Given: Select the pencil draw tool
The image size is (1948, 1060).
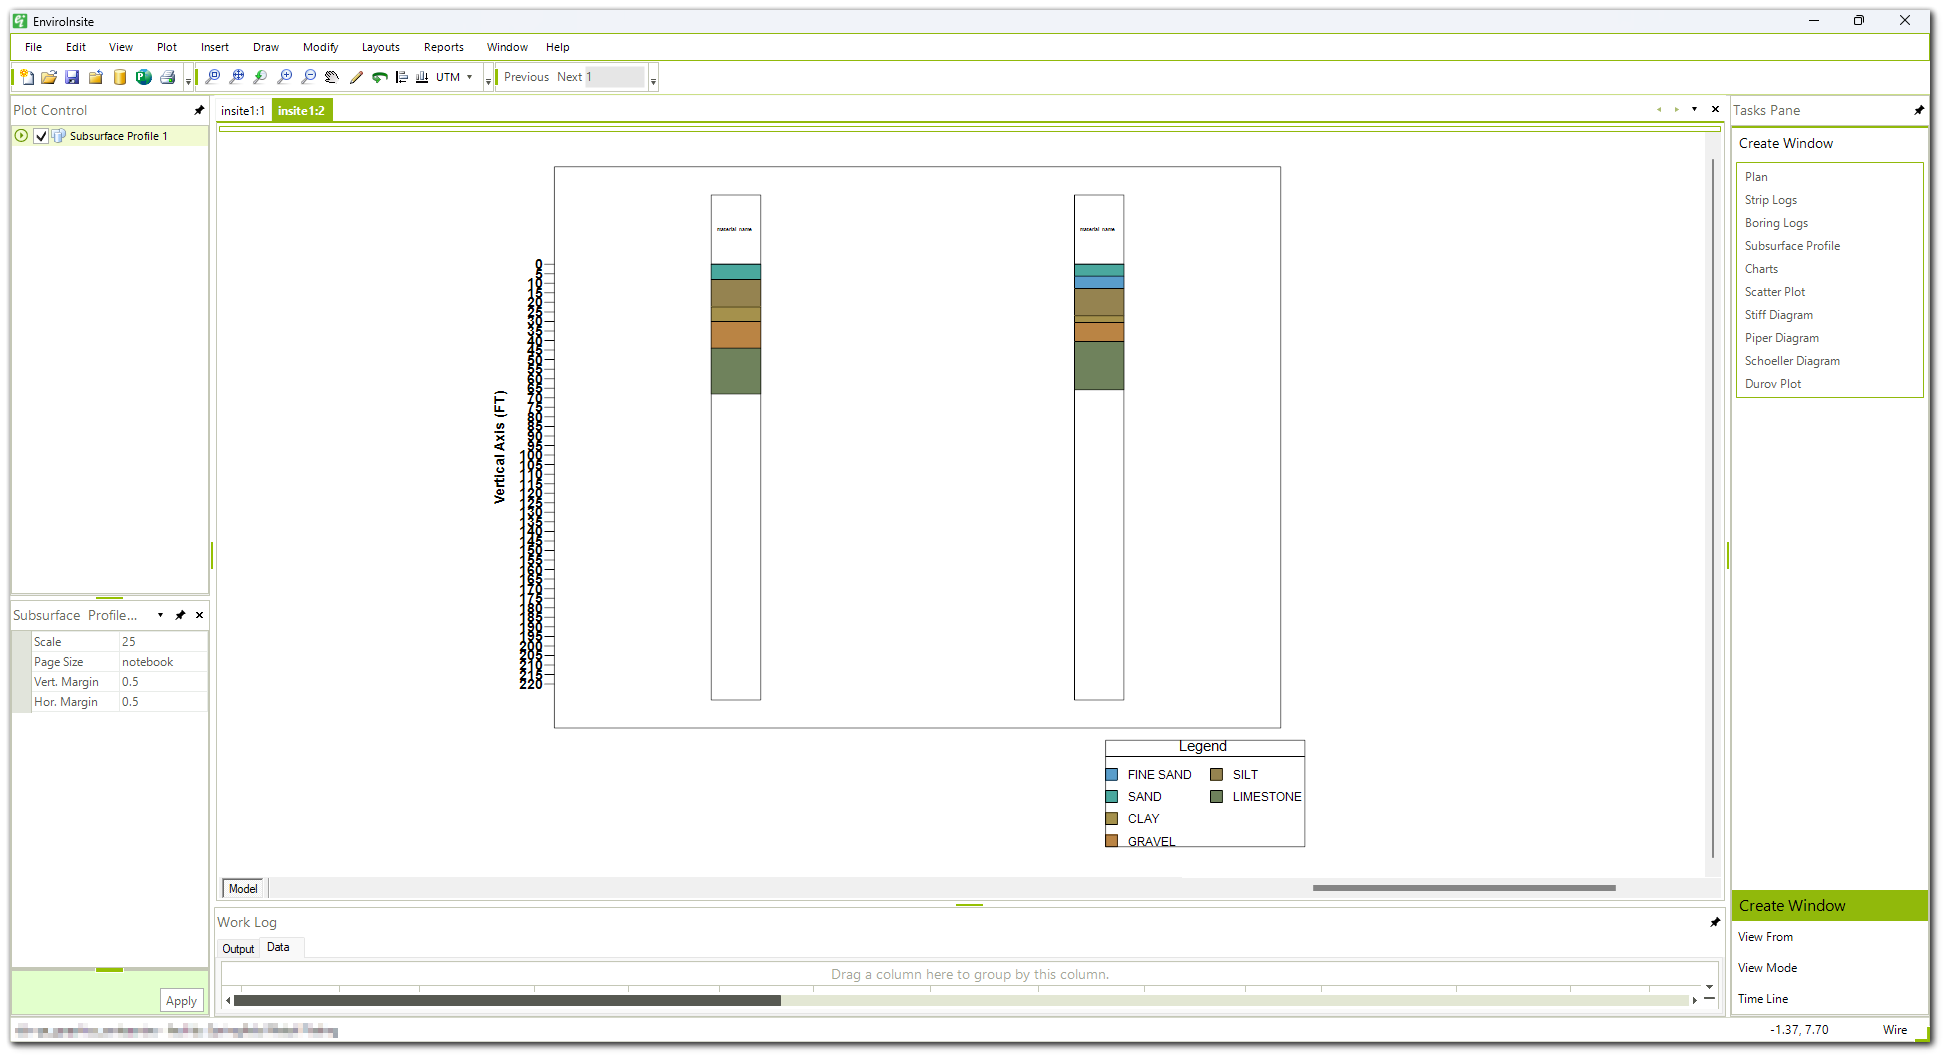Looking at the screenshot, I should point(356,77).
